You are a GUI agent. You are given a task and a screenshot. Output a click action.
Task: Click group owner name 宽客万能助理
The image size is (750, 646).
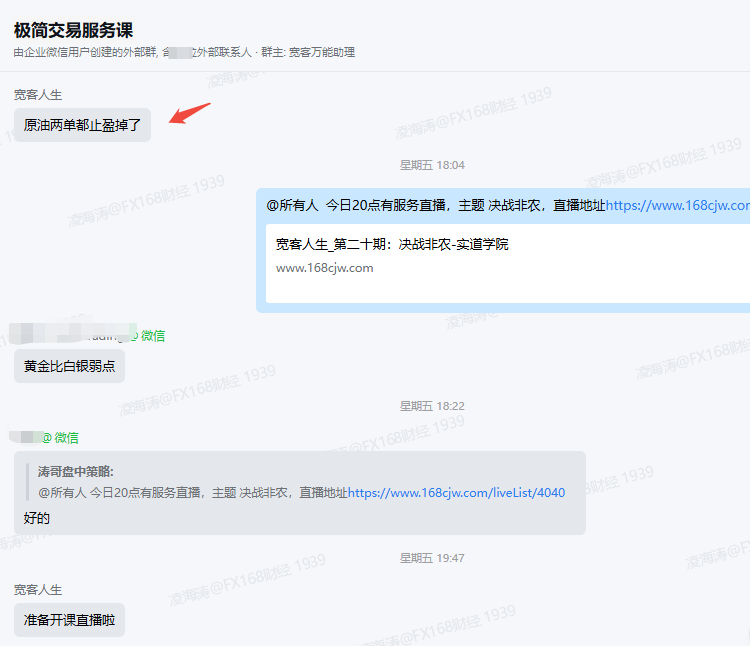click(322, 52)
